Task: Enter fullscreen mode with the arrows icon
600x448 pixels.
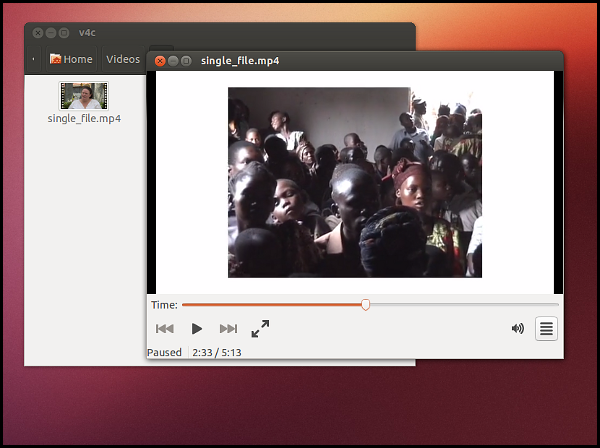Action: (260, 328)
